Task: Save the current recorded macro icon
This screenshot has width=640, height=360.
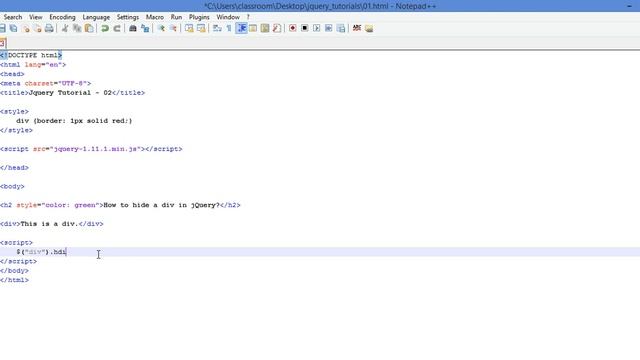Action: (x=341, y=28)
